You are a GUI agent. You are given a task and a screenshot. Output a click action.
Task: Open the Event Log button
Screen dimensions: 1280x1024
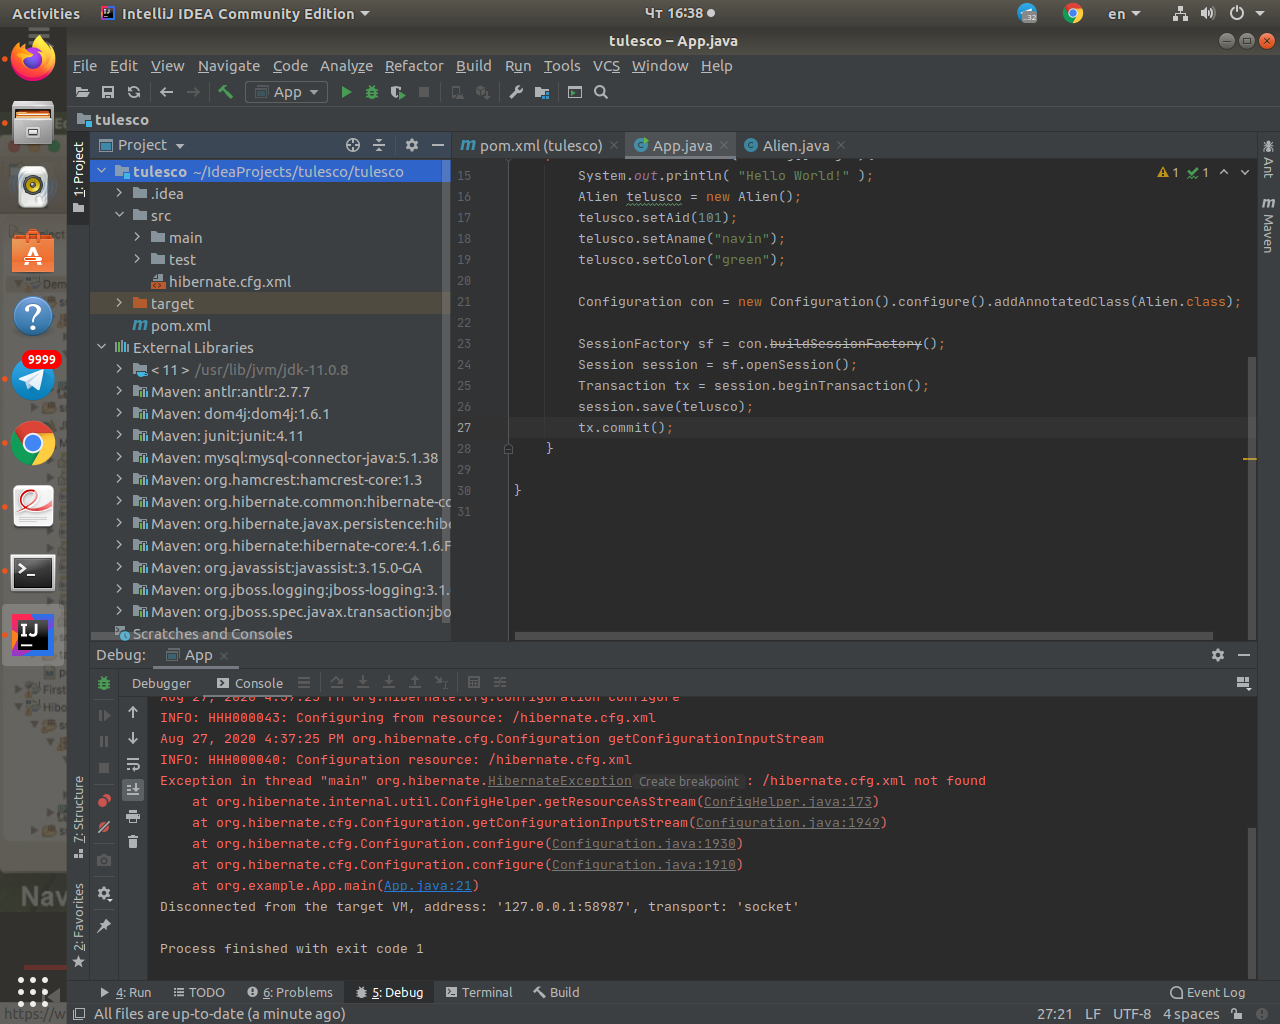pos(1207,992)
